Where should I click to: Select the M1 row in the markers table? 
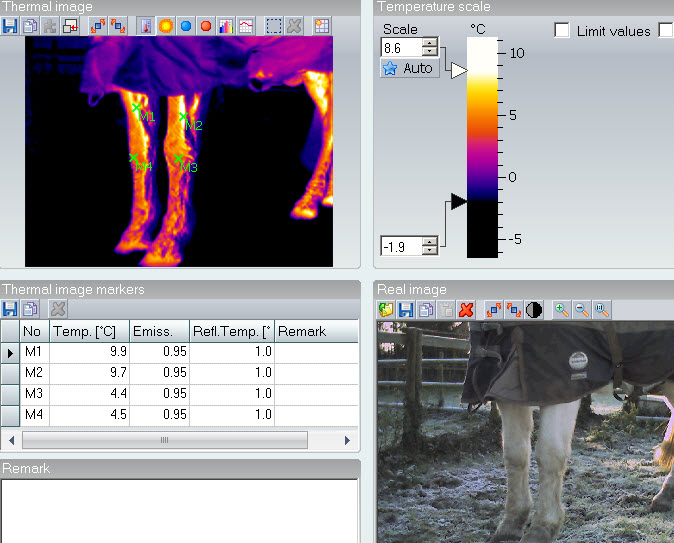[180, 353]
